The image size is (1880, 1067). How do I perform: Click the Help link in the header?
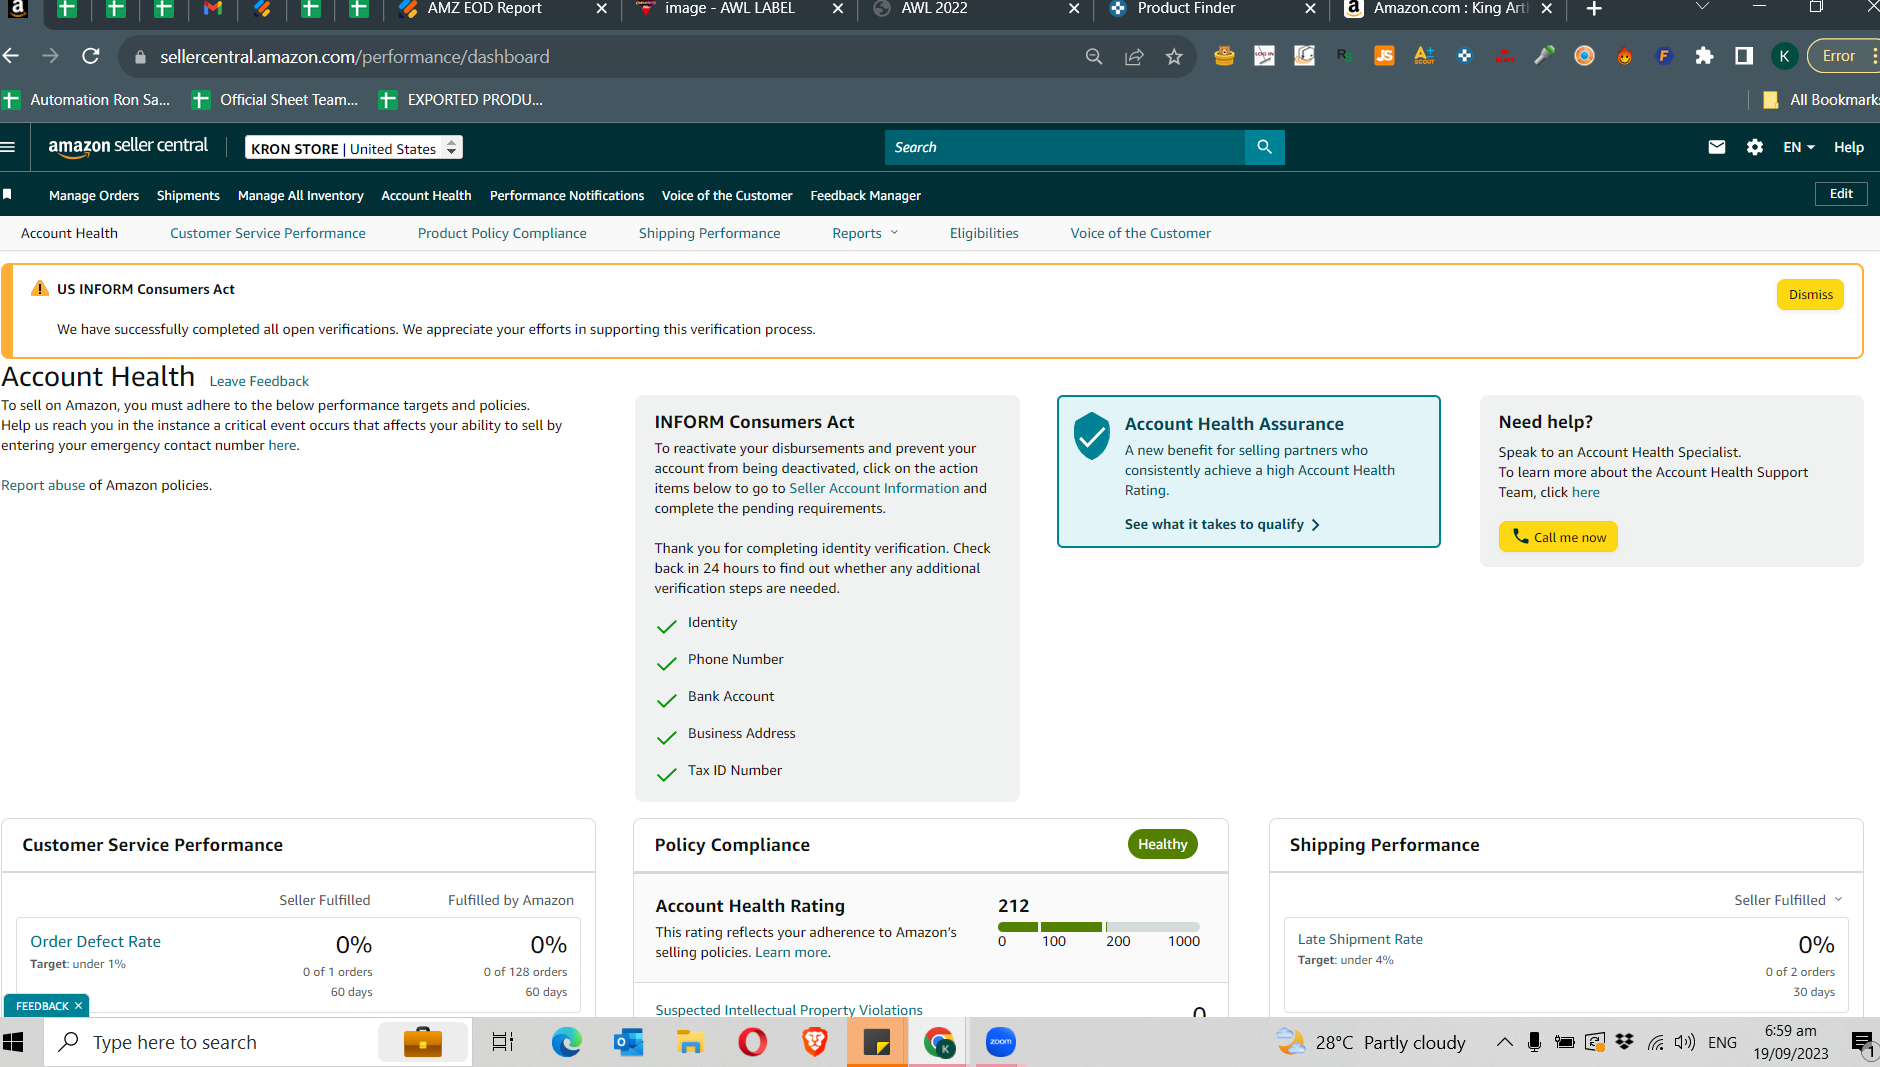tap(1848, 147)
